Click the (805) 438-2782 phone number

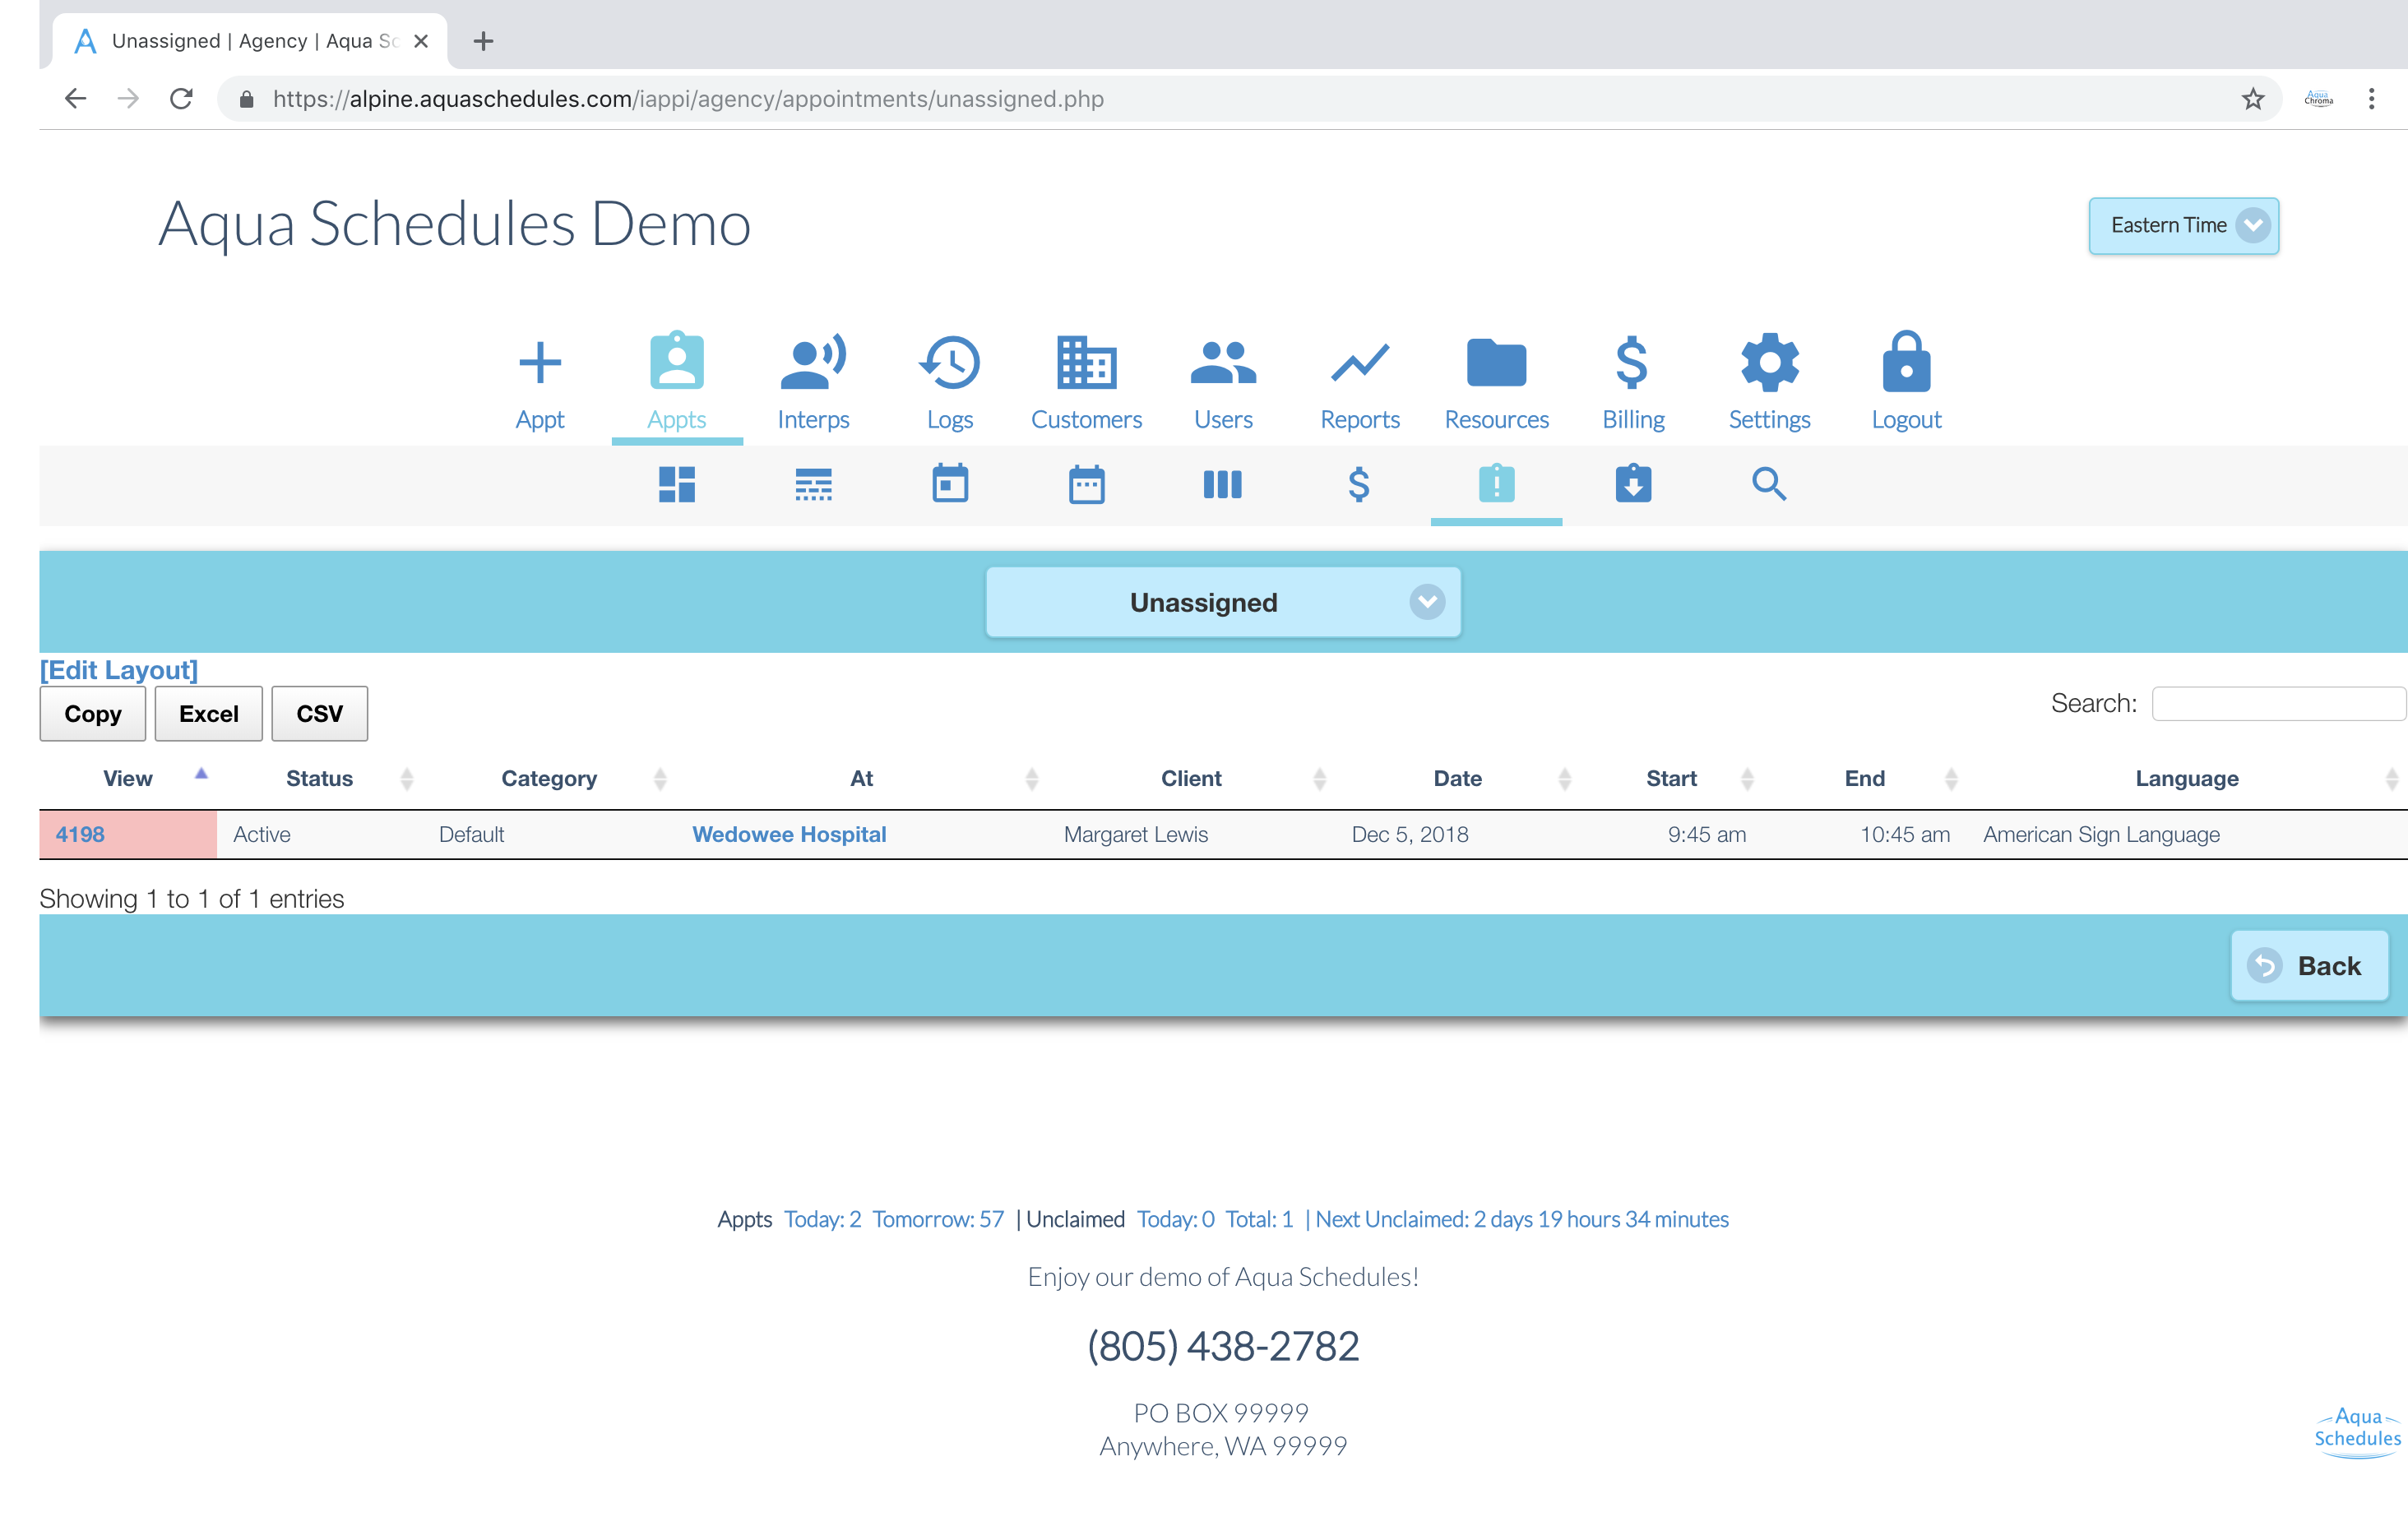(1223, 1347)
